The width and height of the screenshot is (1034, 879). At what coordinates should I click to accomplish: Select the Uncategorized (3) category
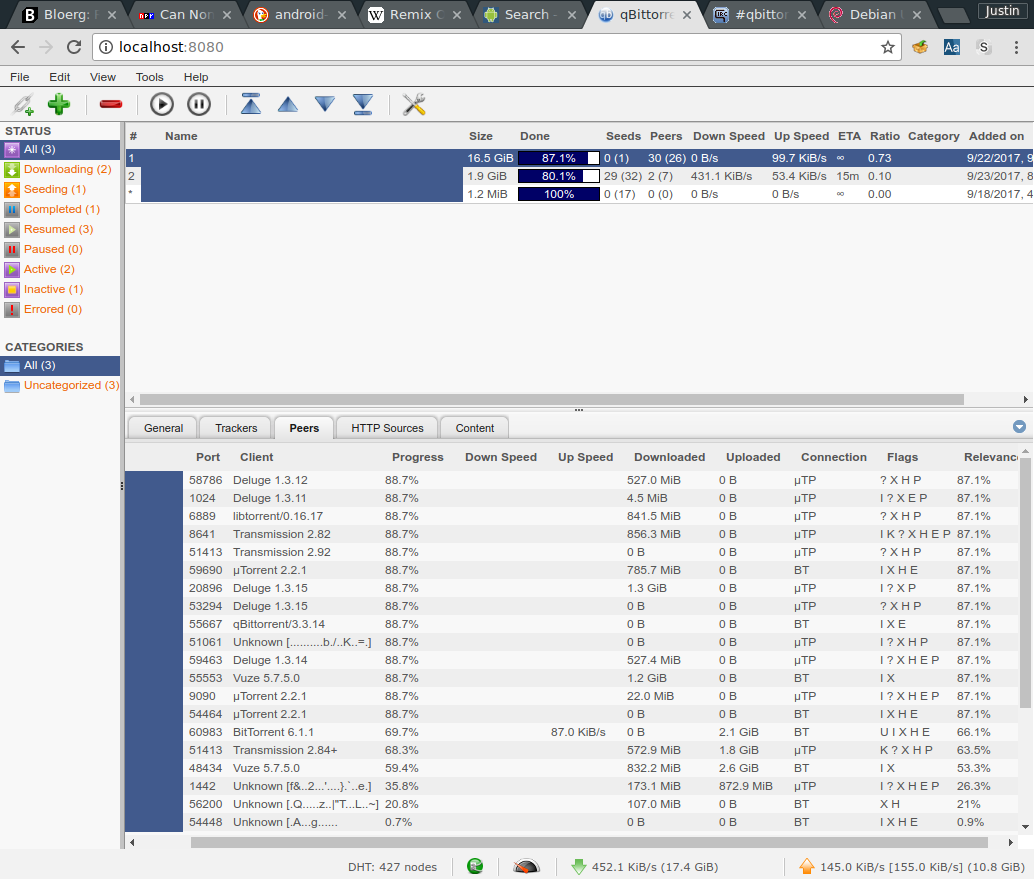point(60,385)
